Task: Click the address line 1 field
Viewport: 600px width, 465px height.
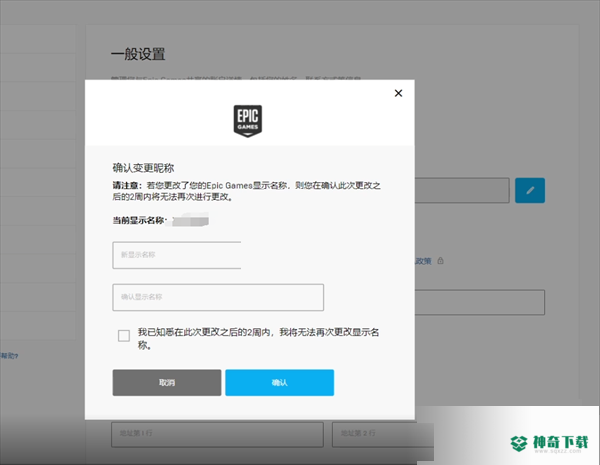Action: click(217, 434)
